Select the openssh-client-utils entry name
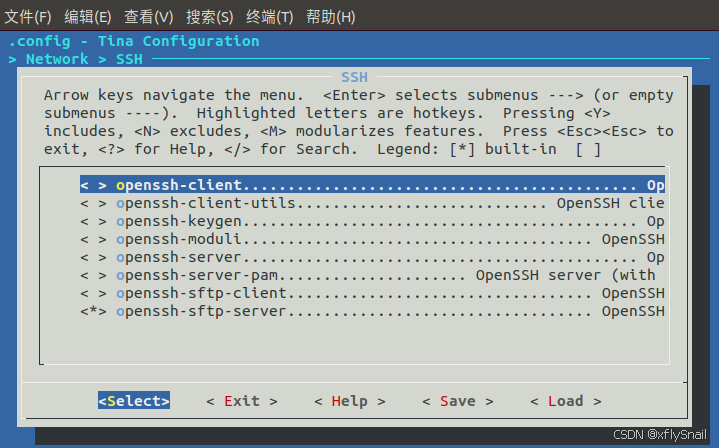Viewport: 719px width, 448px height. [206, 203]
